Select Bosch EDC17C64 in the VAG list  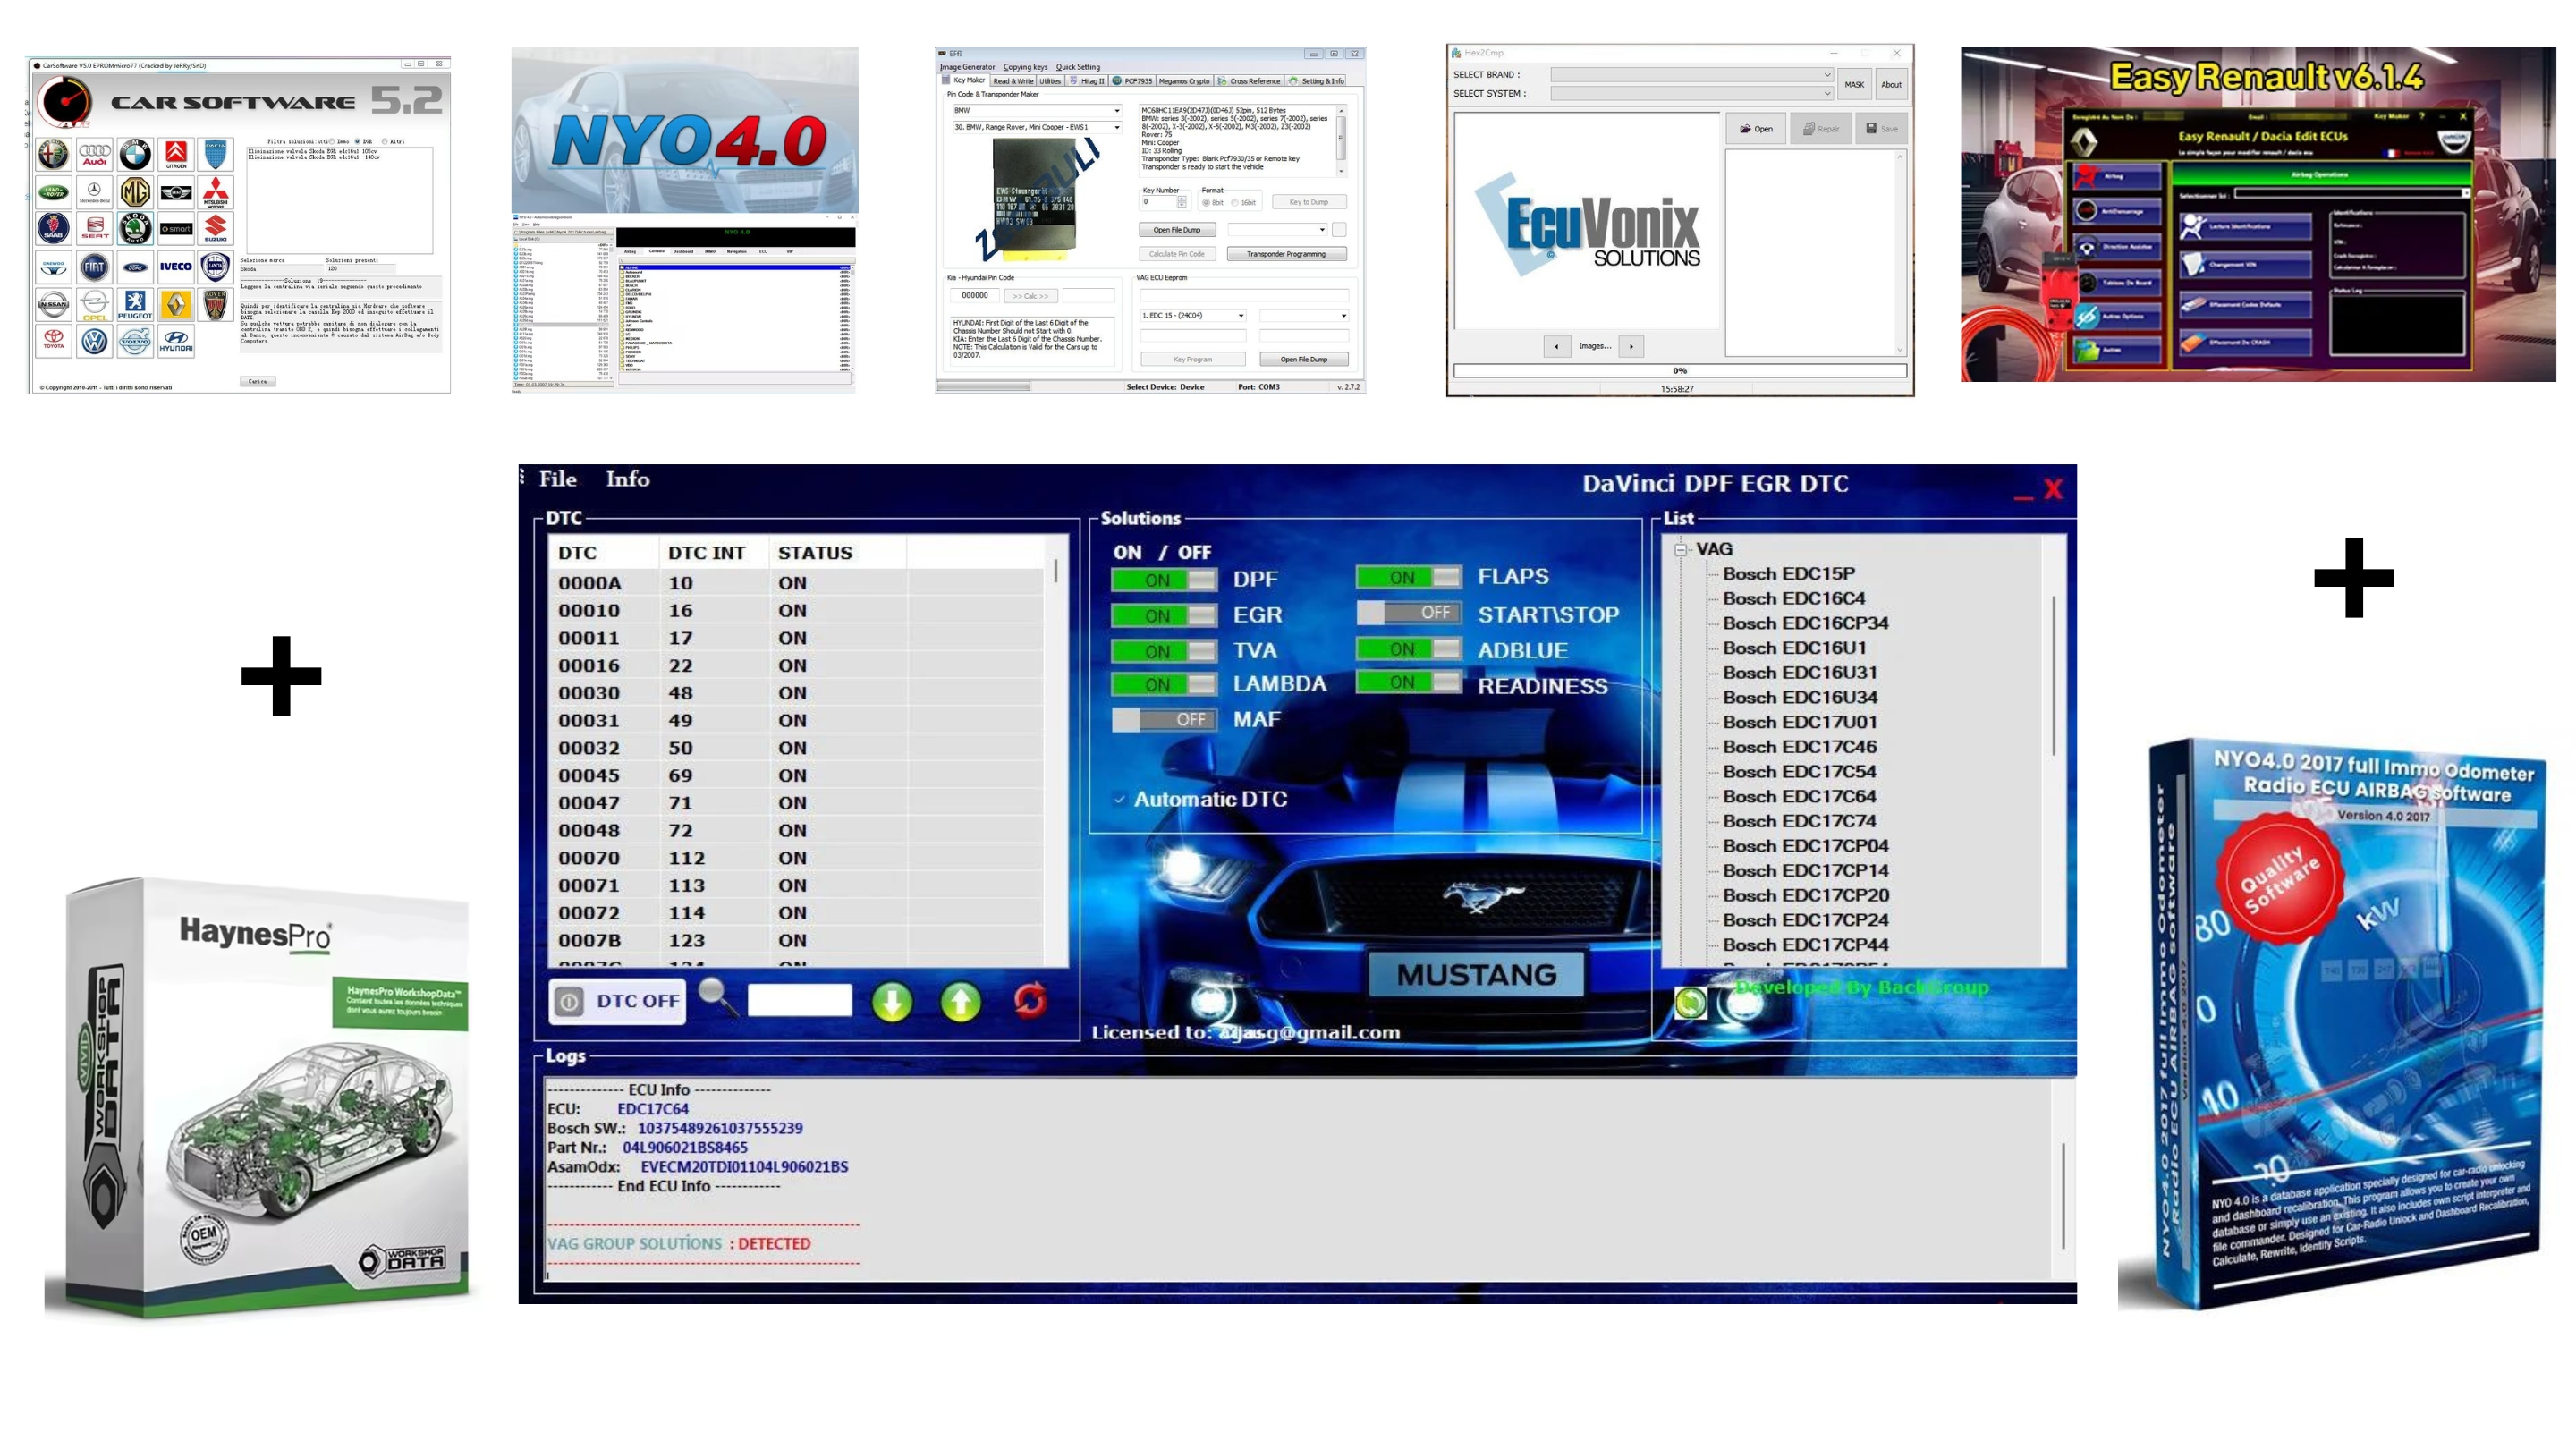(x=1799, y=797)
